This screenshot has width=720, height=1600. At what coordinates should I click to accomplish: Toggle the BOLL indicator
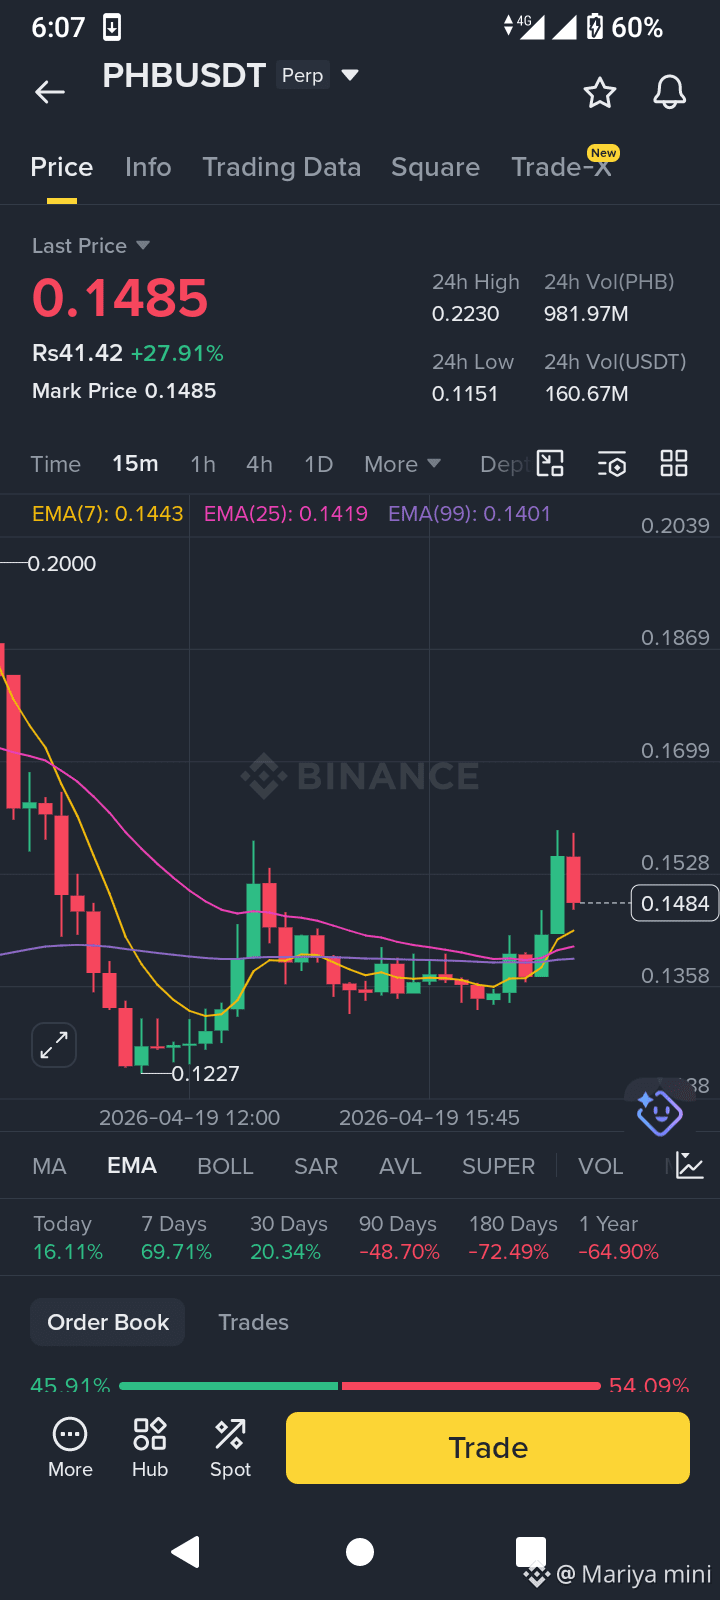pyautogui.click(x=225, y=1166)
